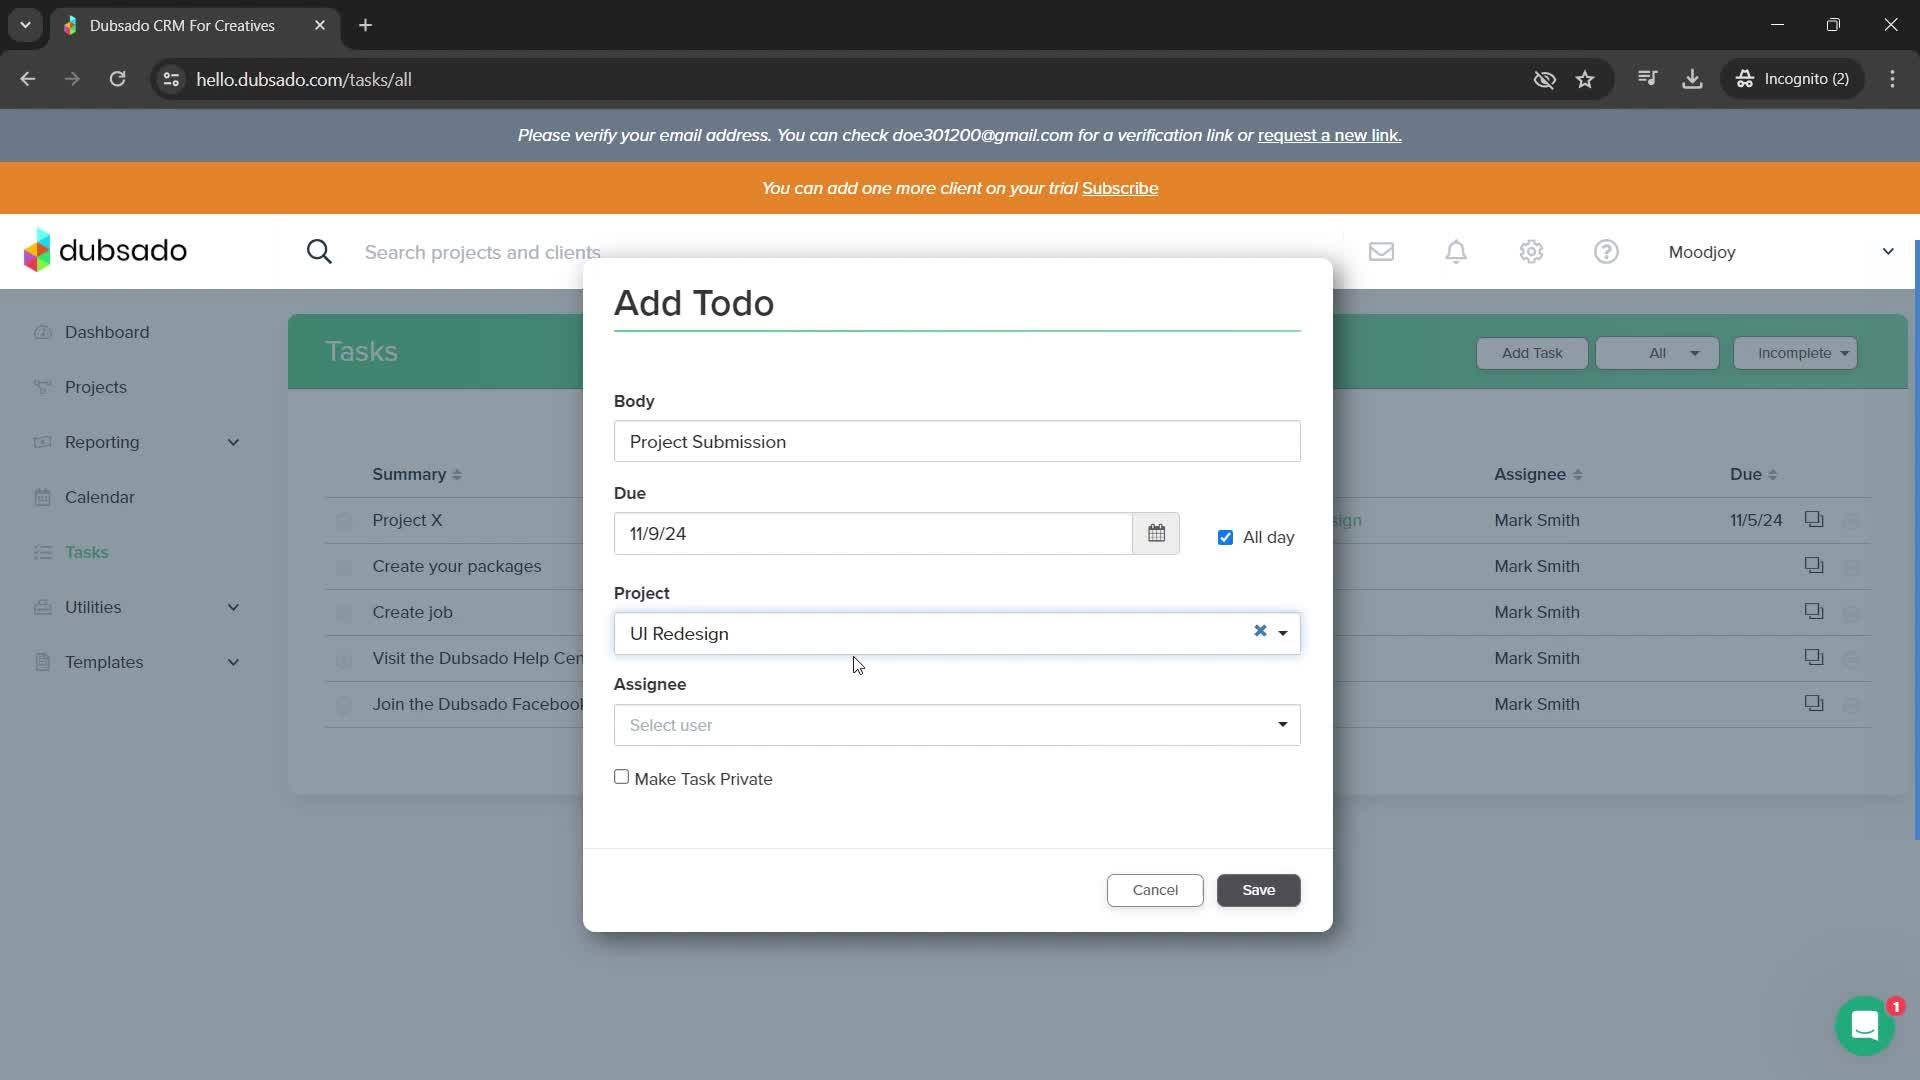Open the mail inbox icon

(x=1381, y=252)
